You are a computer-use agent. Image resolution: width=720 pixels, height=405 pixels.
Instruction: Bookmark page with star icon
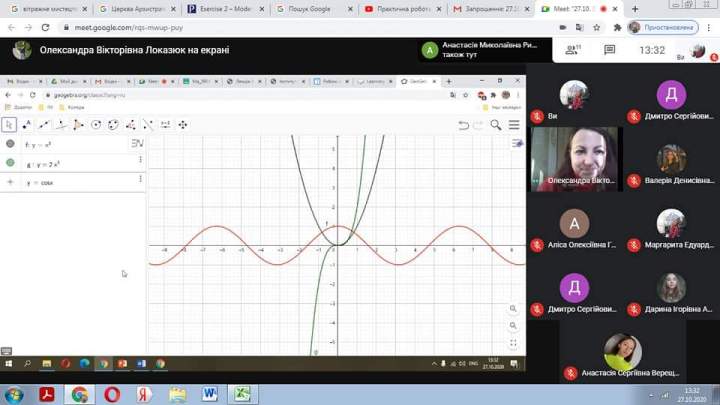[x=596, y=28]
